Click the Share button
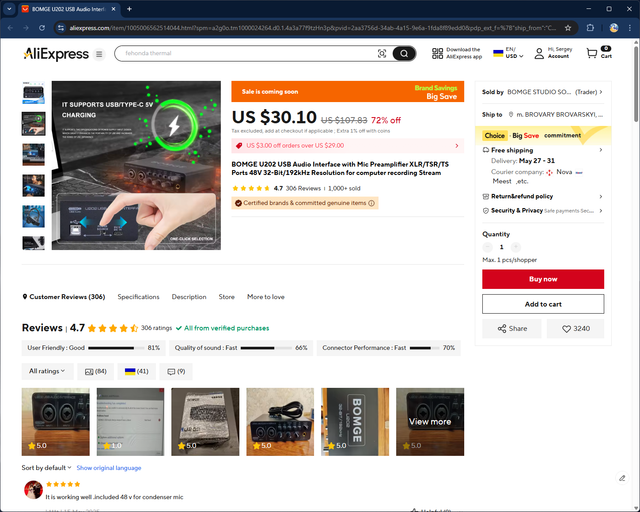640x512 pixels. tap(512, 329)
